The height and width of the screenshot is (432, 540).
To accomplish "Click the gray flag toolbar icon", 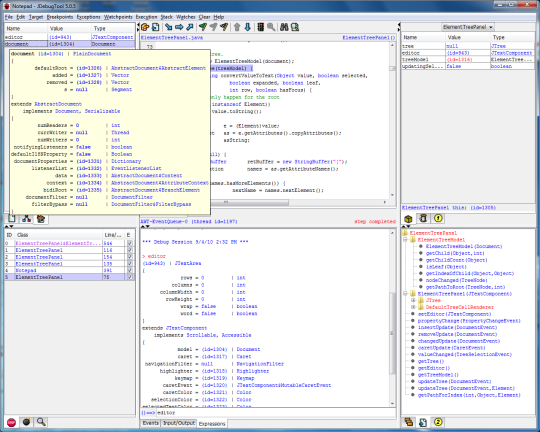I will (214, 27).
